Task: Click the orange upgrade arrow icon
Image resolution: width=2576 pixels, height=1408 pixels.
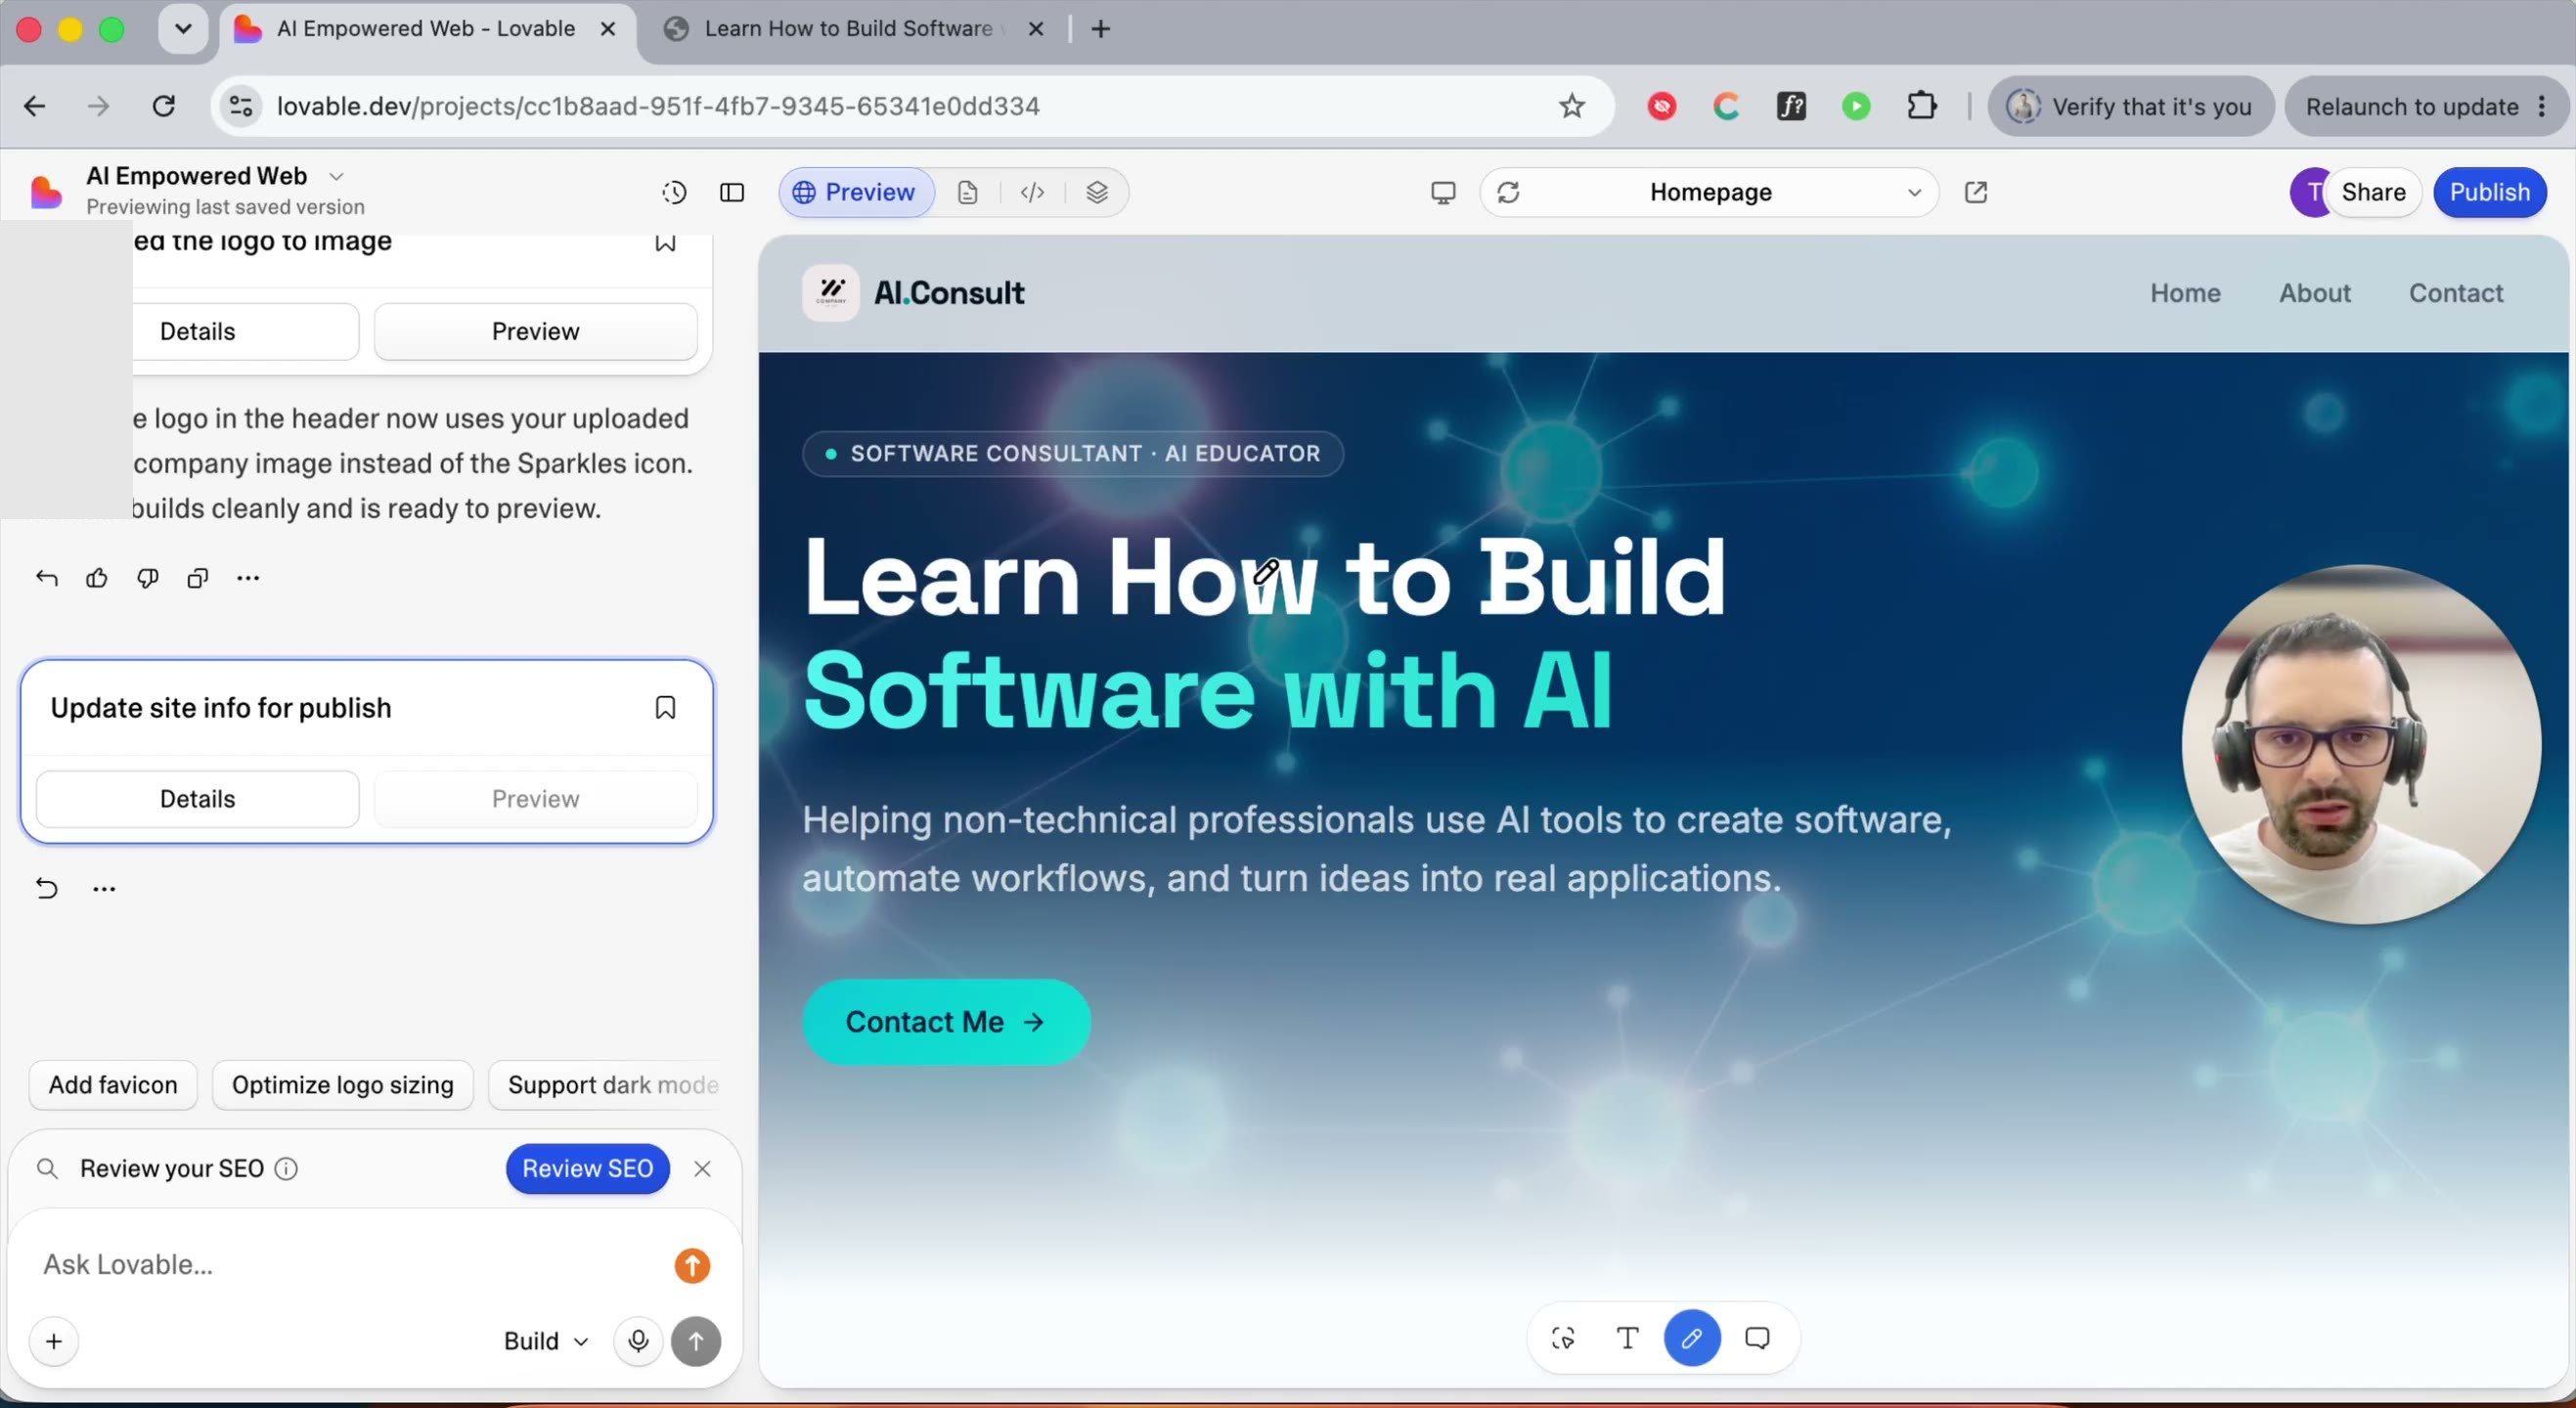Action: coord(692,1265)
